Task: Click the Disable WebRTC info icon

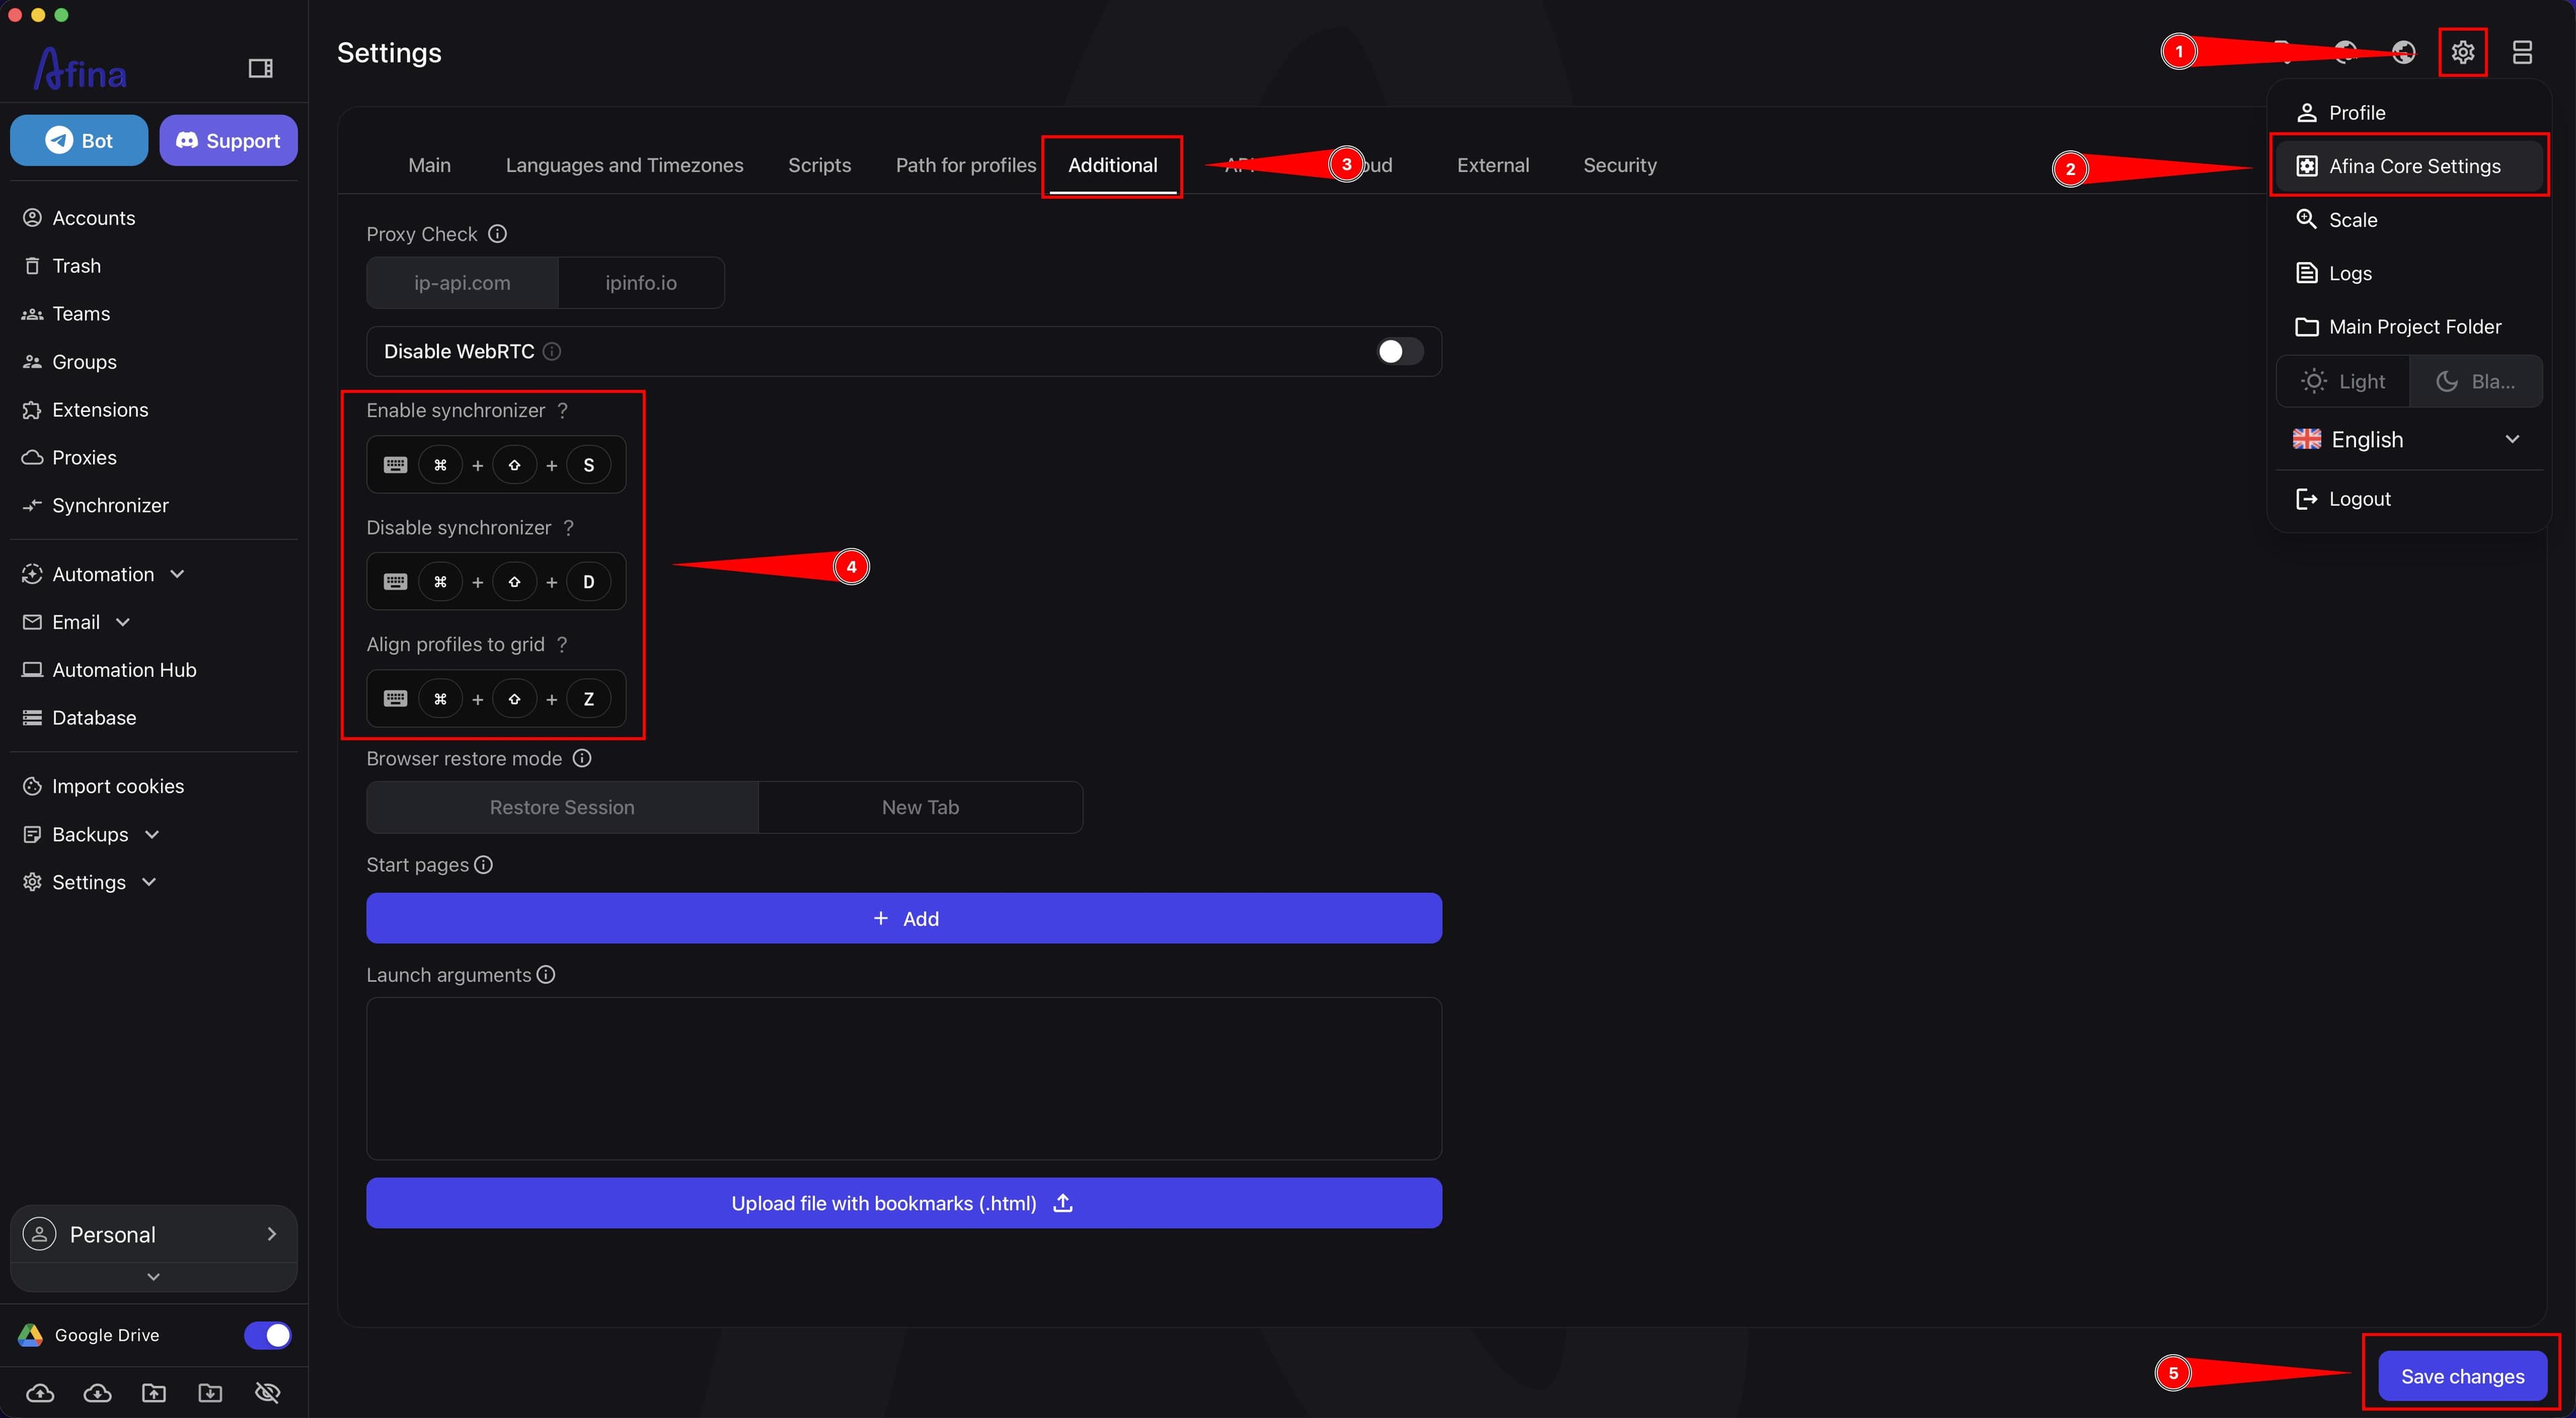Action: coord(551,351)
